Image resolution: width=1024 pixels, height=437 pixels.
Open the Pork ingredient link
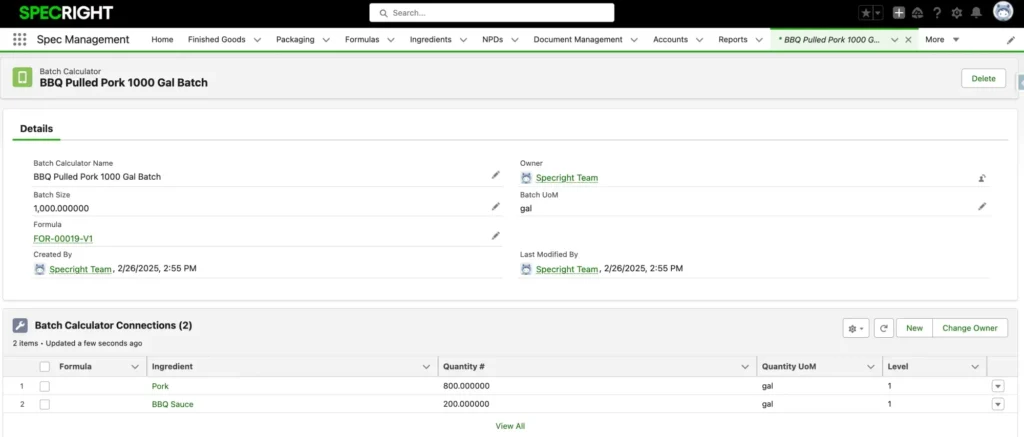tap(160, 386)
